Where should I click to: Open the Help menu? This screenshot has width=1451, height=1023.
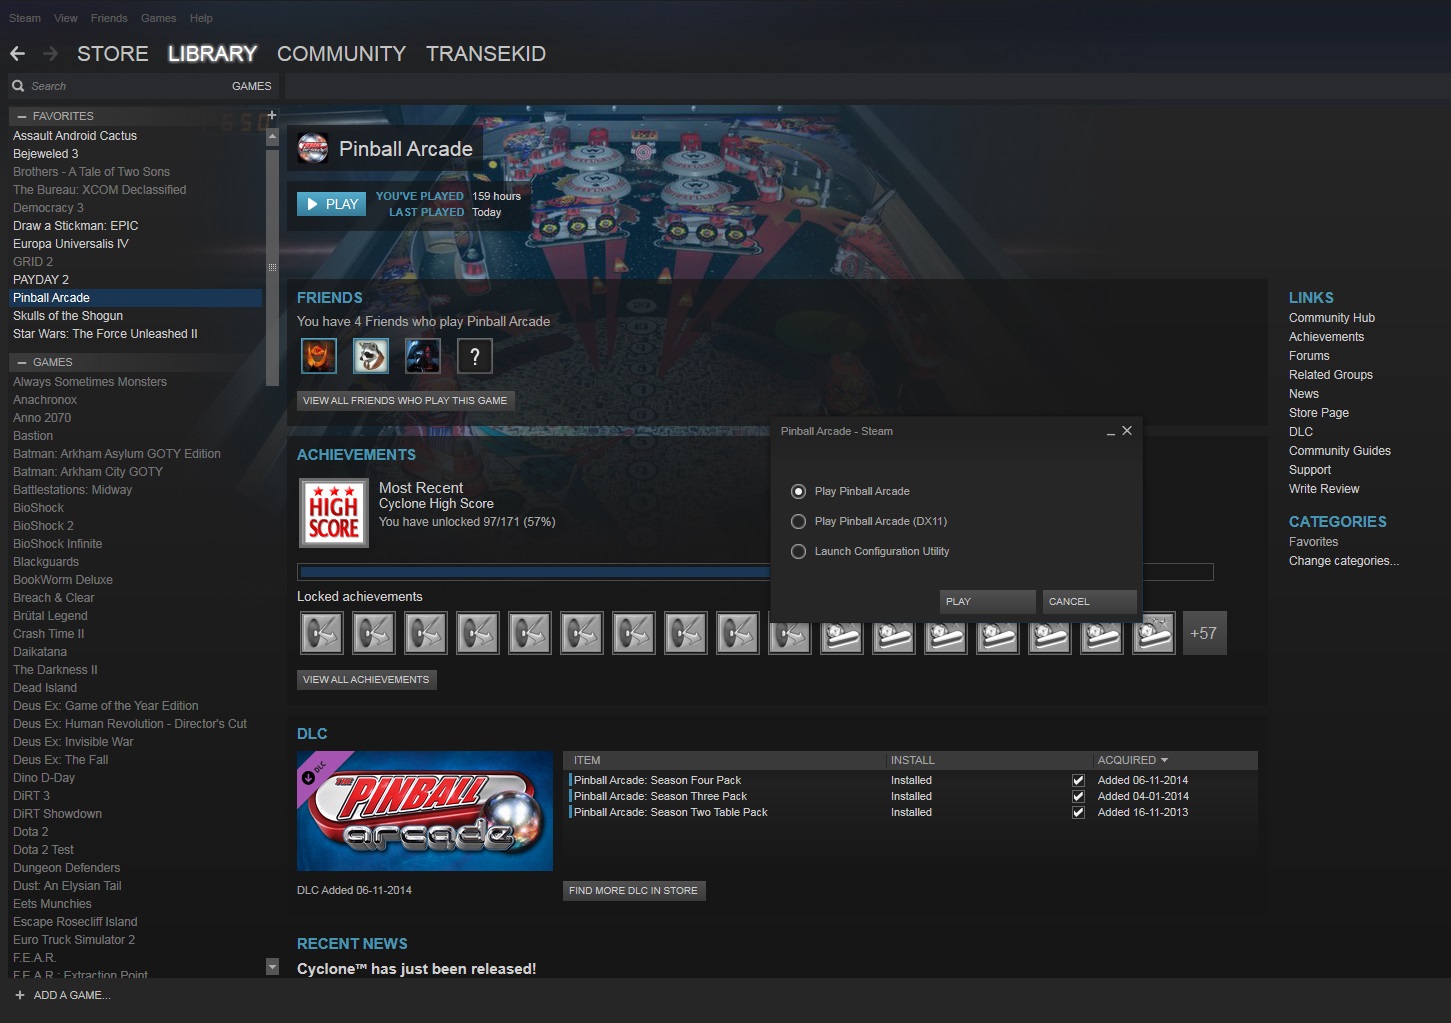pyautogui.click(x=201, y=18)
